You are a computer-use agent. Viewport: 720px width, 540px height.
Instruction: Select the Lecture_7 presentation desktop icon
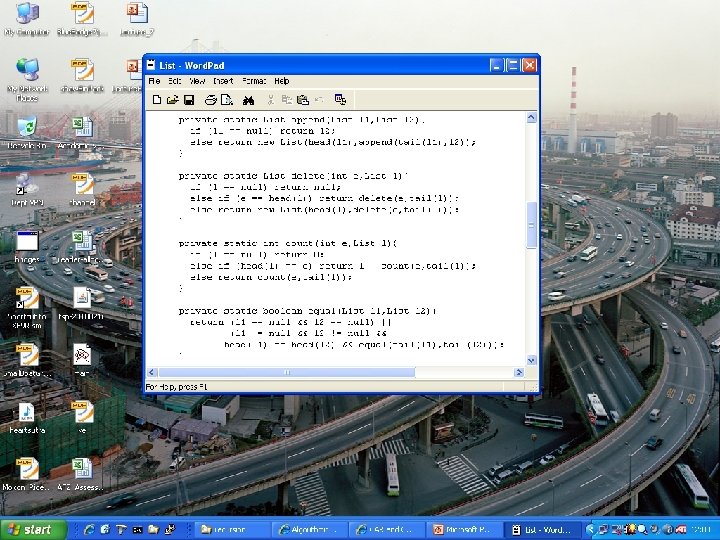(x=137, y=19)
